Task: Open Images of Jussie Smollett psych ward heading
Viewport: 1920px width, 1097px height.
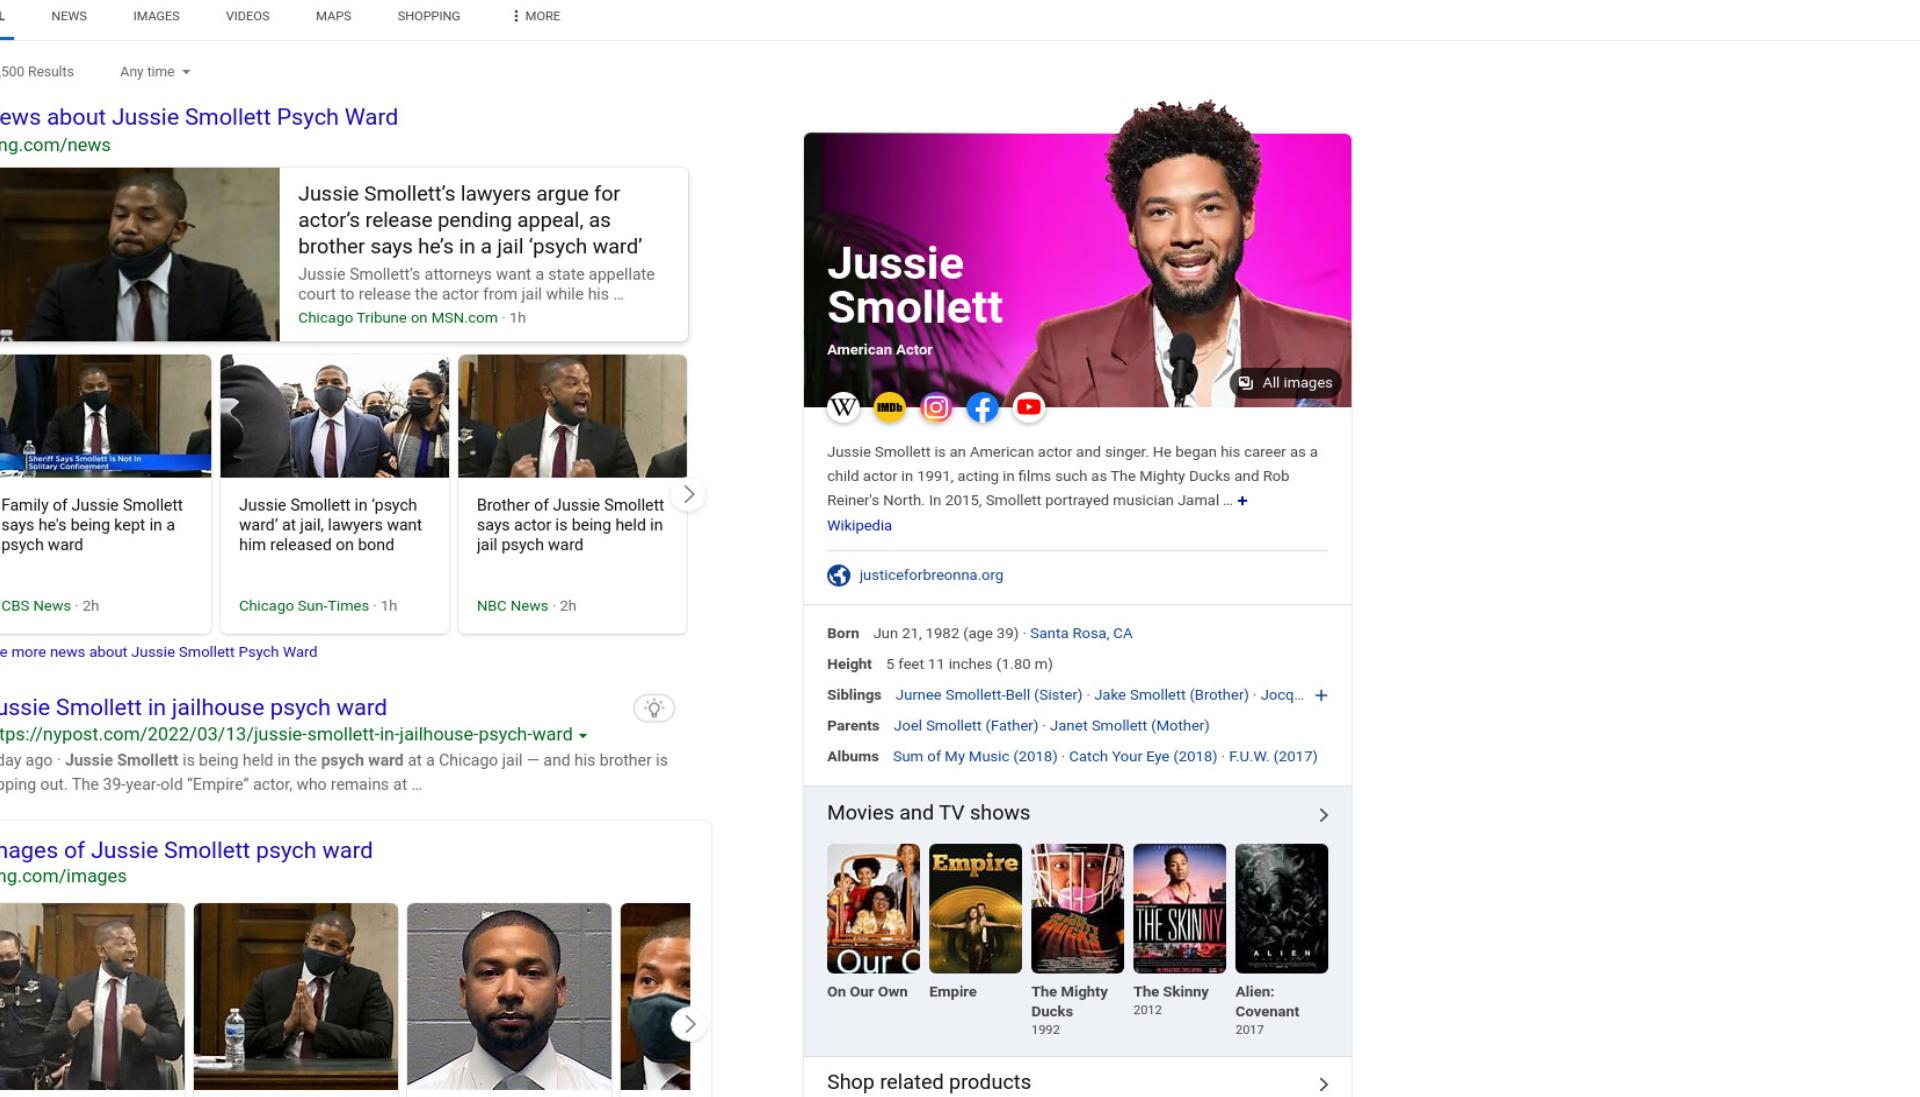Action: click(x=186, y=850)
